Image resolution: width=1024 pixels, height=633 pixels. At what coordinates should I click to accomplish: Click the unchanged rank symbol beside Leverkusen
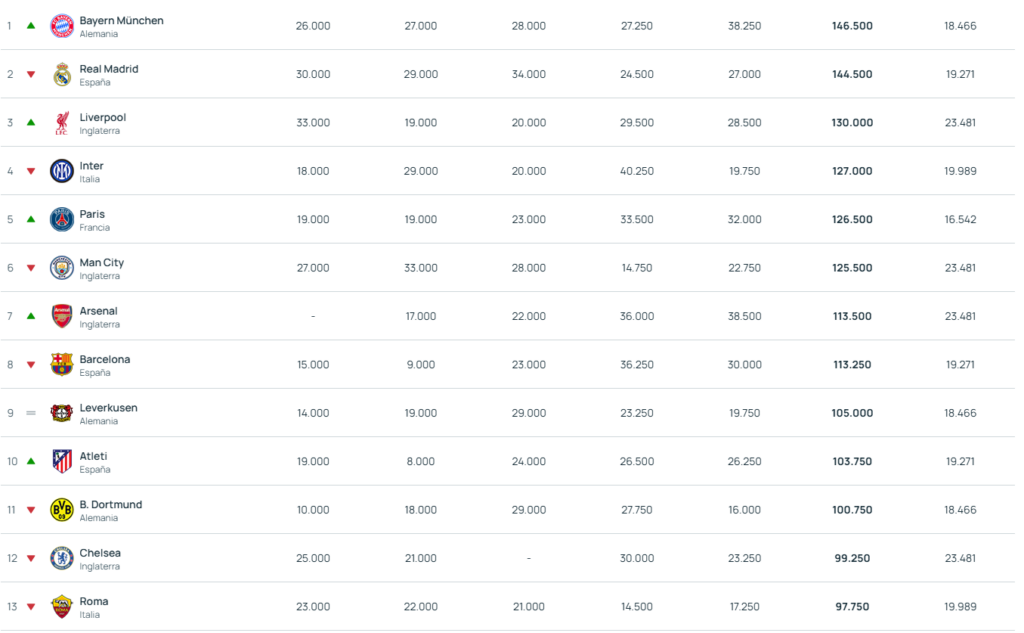point(31,413)
